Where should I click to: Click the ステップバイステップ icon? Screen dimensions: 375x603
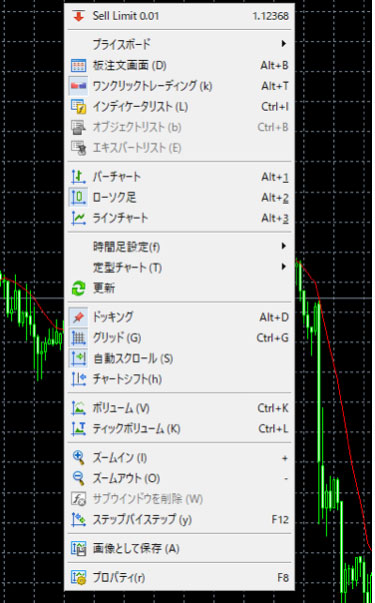pos(78,520)
